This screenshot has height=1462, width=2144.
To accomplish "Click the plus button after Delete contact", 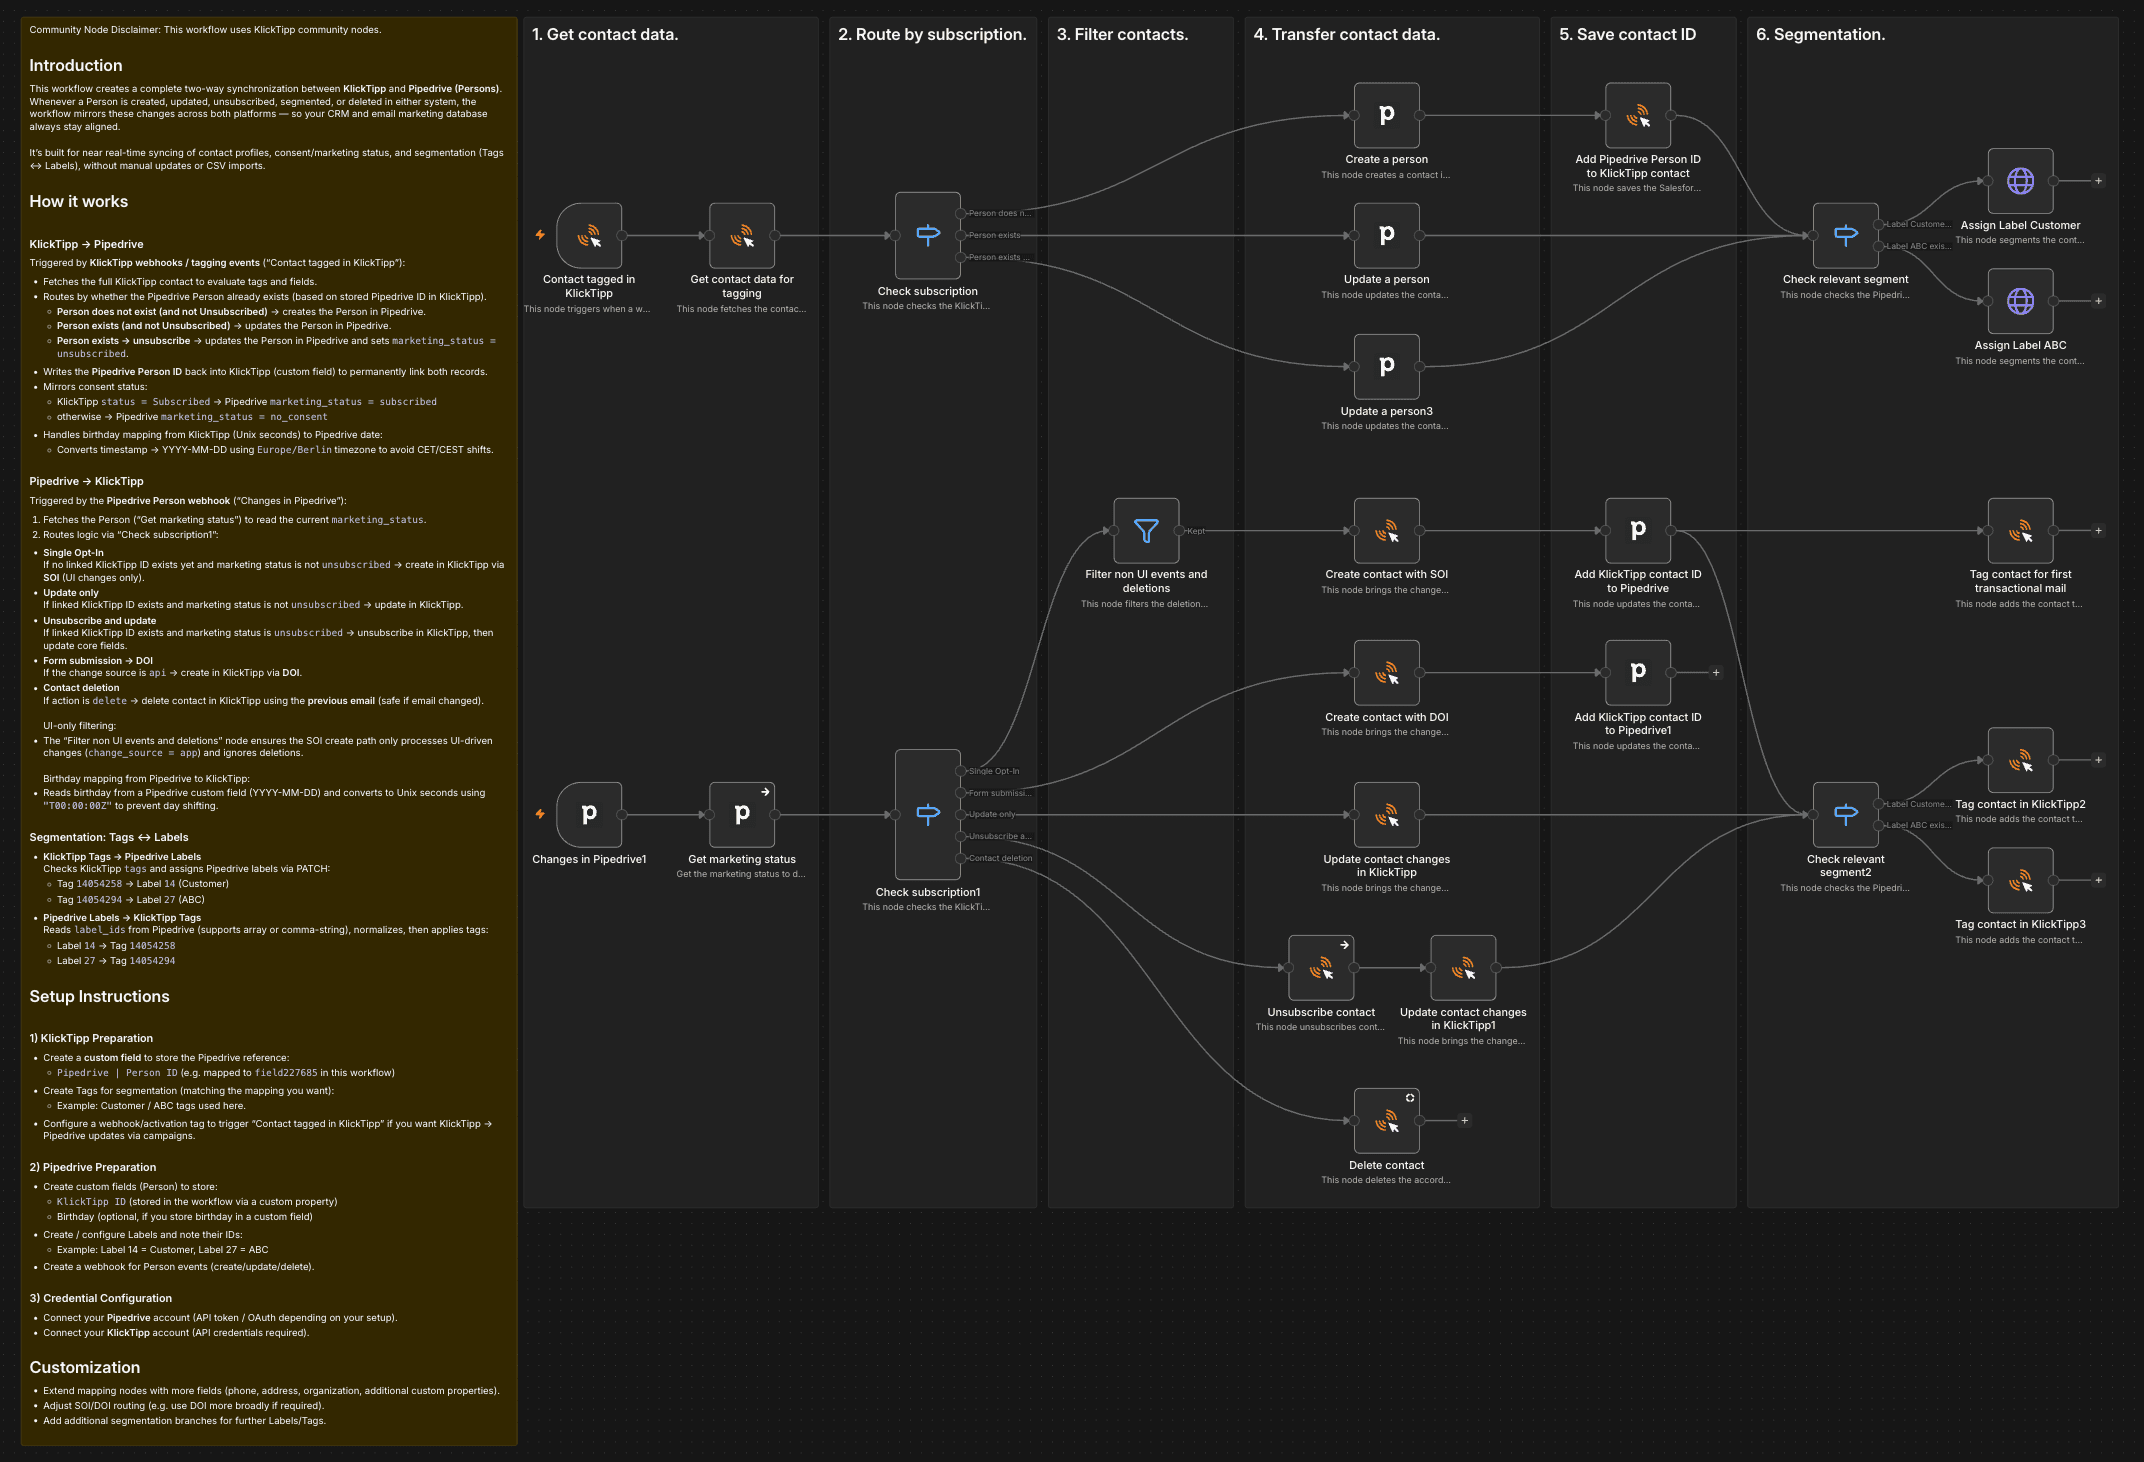I will coord(1463,1121).
